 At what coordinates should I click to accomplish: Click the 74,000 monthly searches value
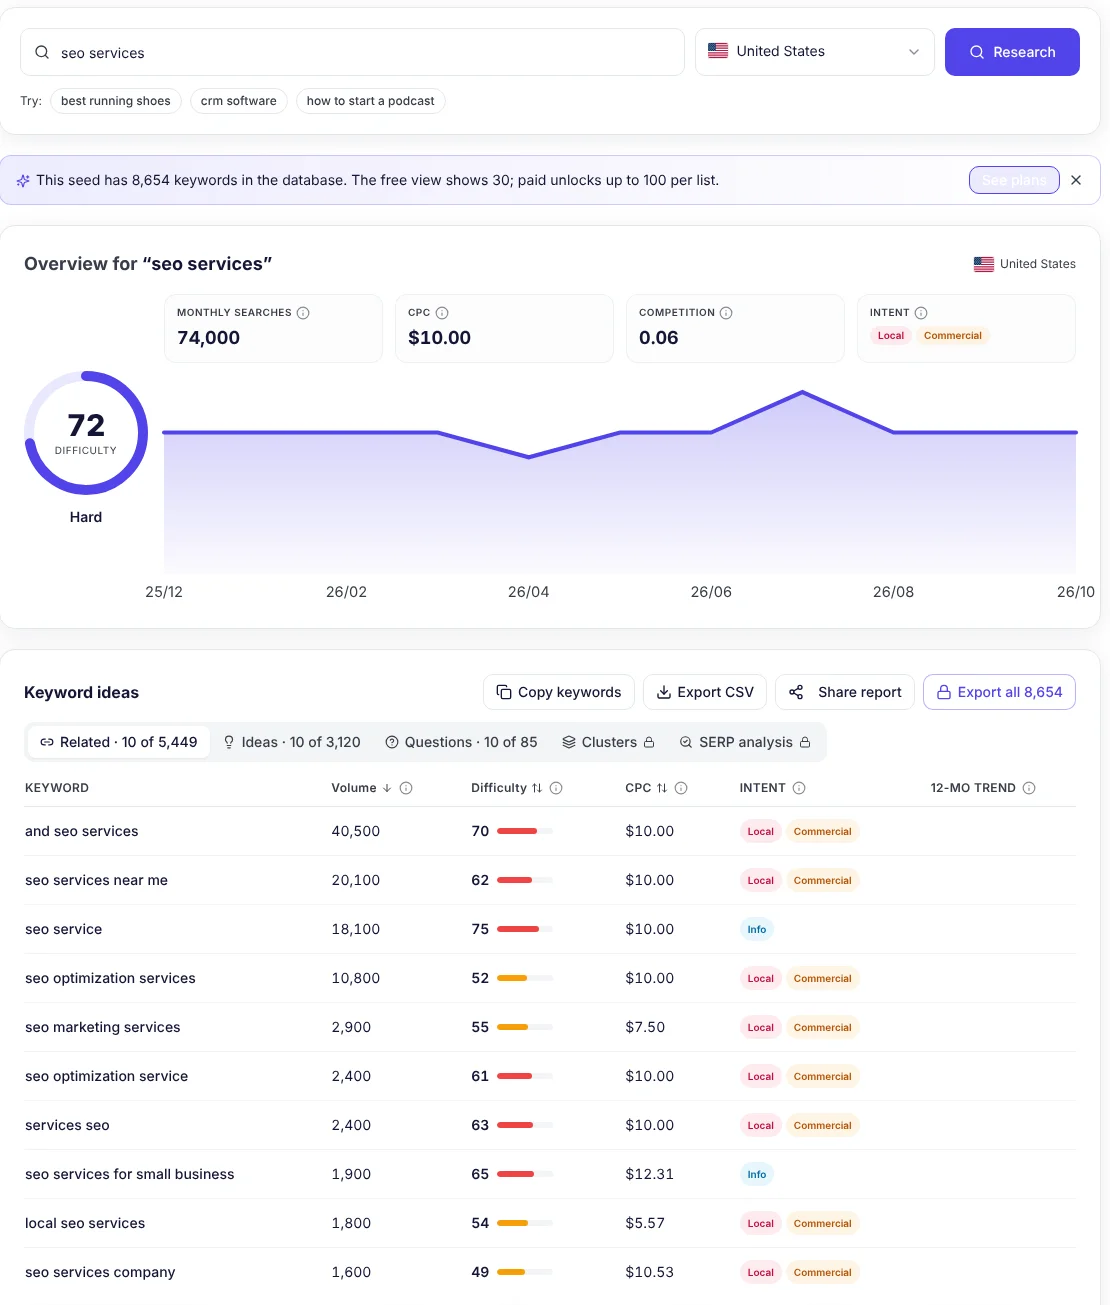tap(209, 338)
